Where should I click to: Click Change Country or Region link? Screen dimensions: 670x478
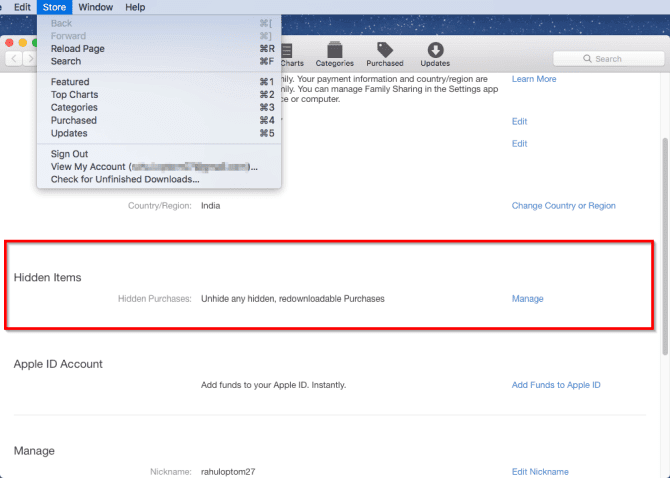564,205
